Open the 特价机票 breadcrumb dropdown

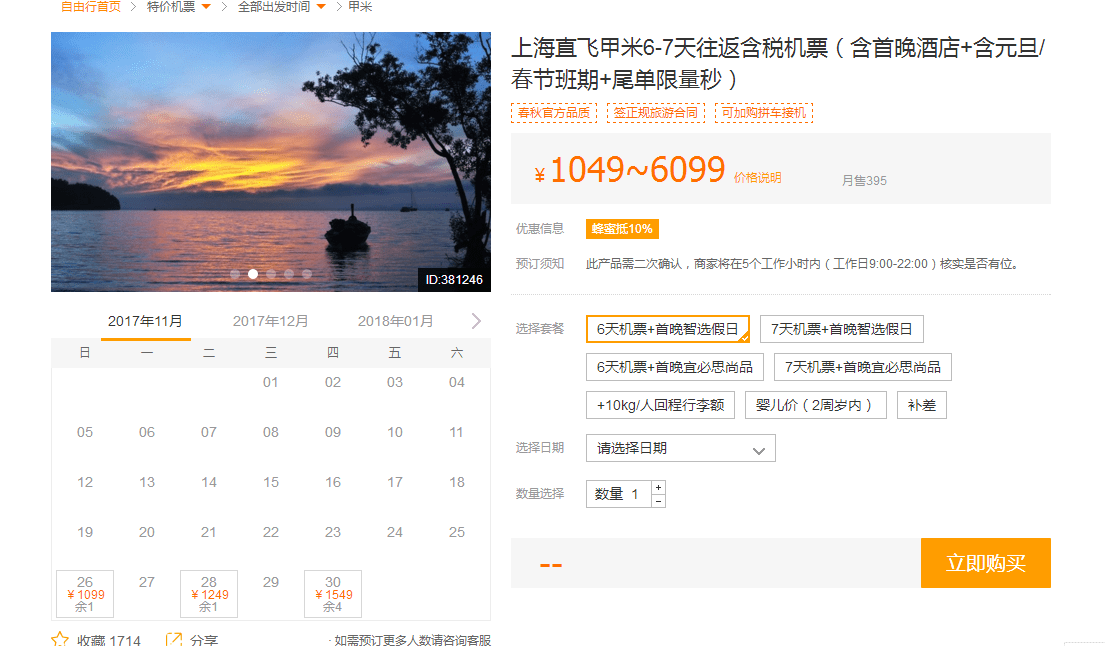coord(178,7)
